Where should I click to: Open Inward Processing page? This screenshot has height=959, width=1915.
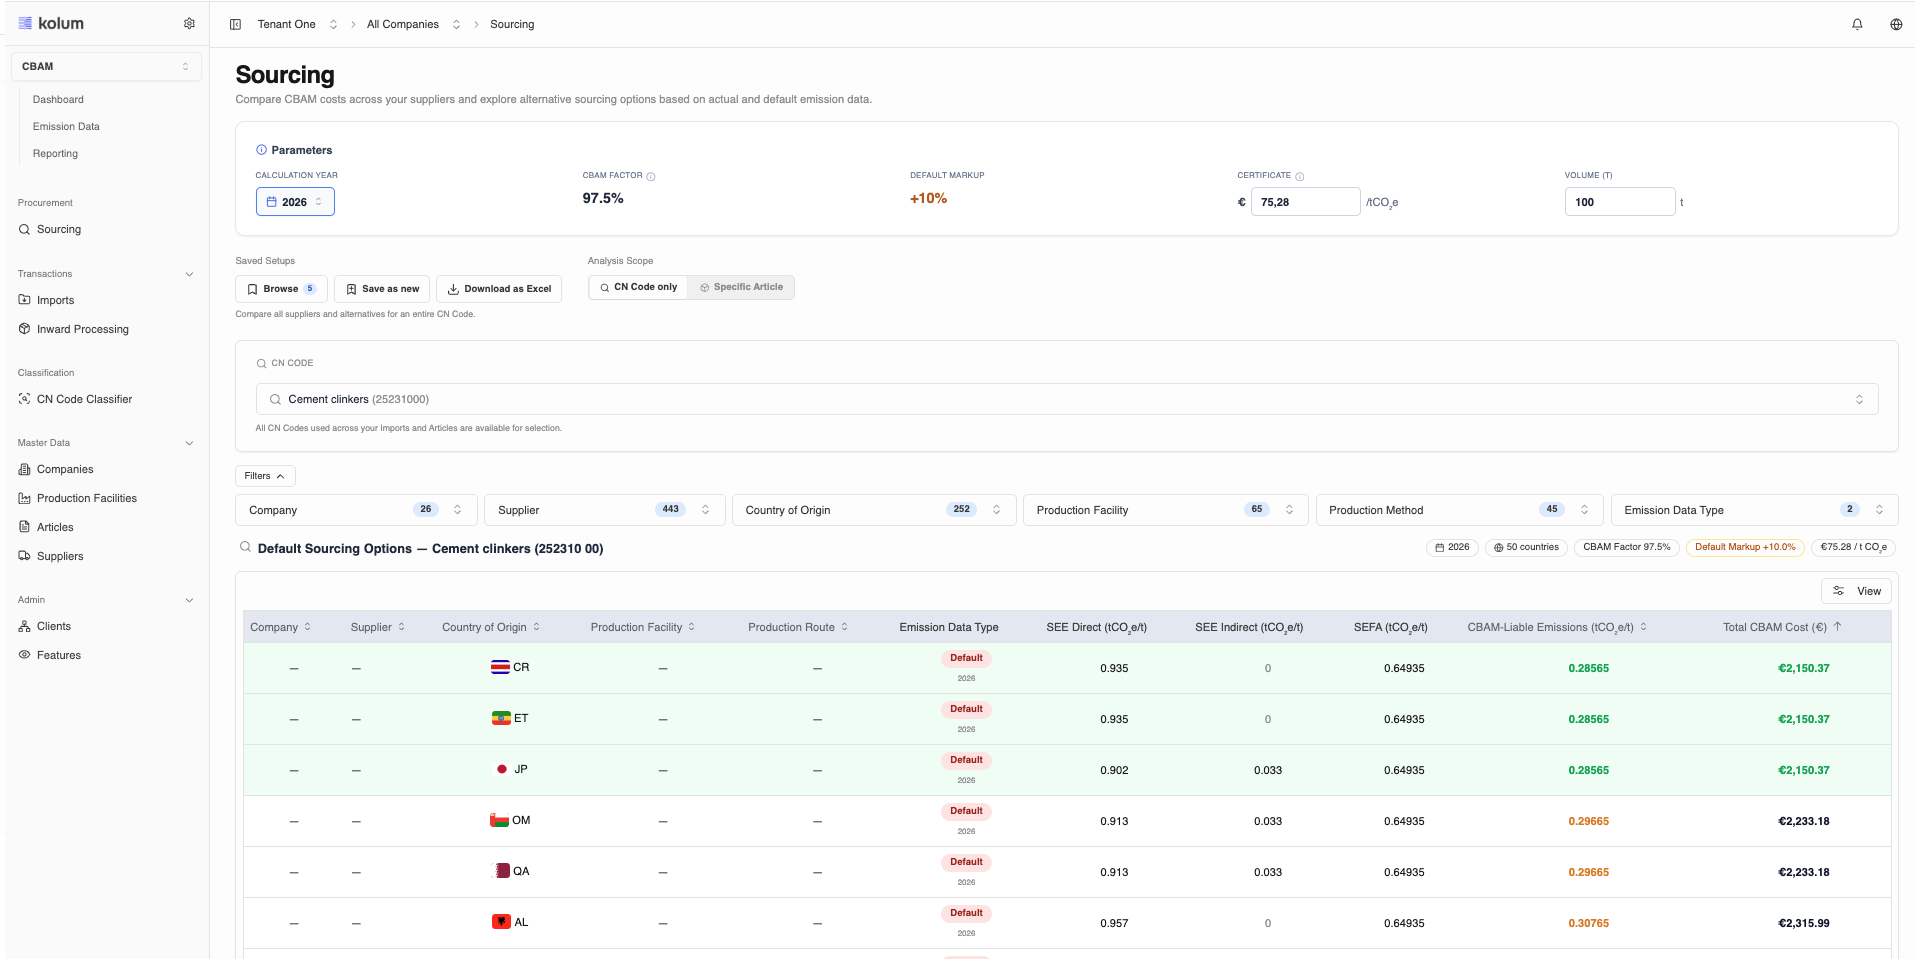[x=83, y=329]
